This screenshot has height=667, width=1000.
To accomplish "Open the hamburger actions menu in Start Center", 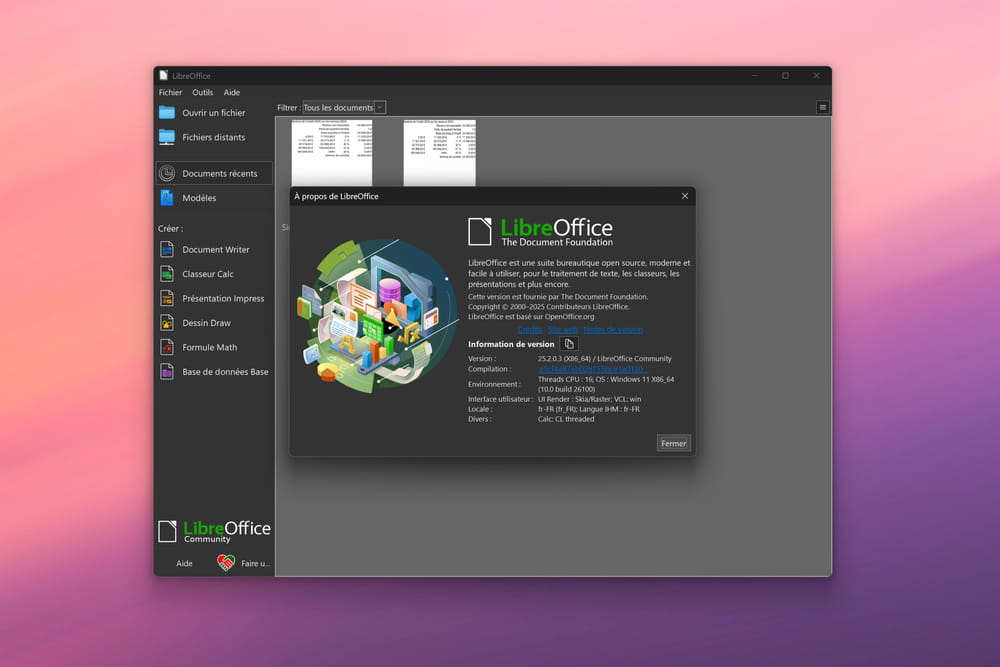I will (823, 107).
